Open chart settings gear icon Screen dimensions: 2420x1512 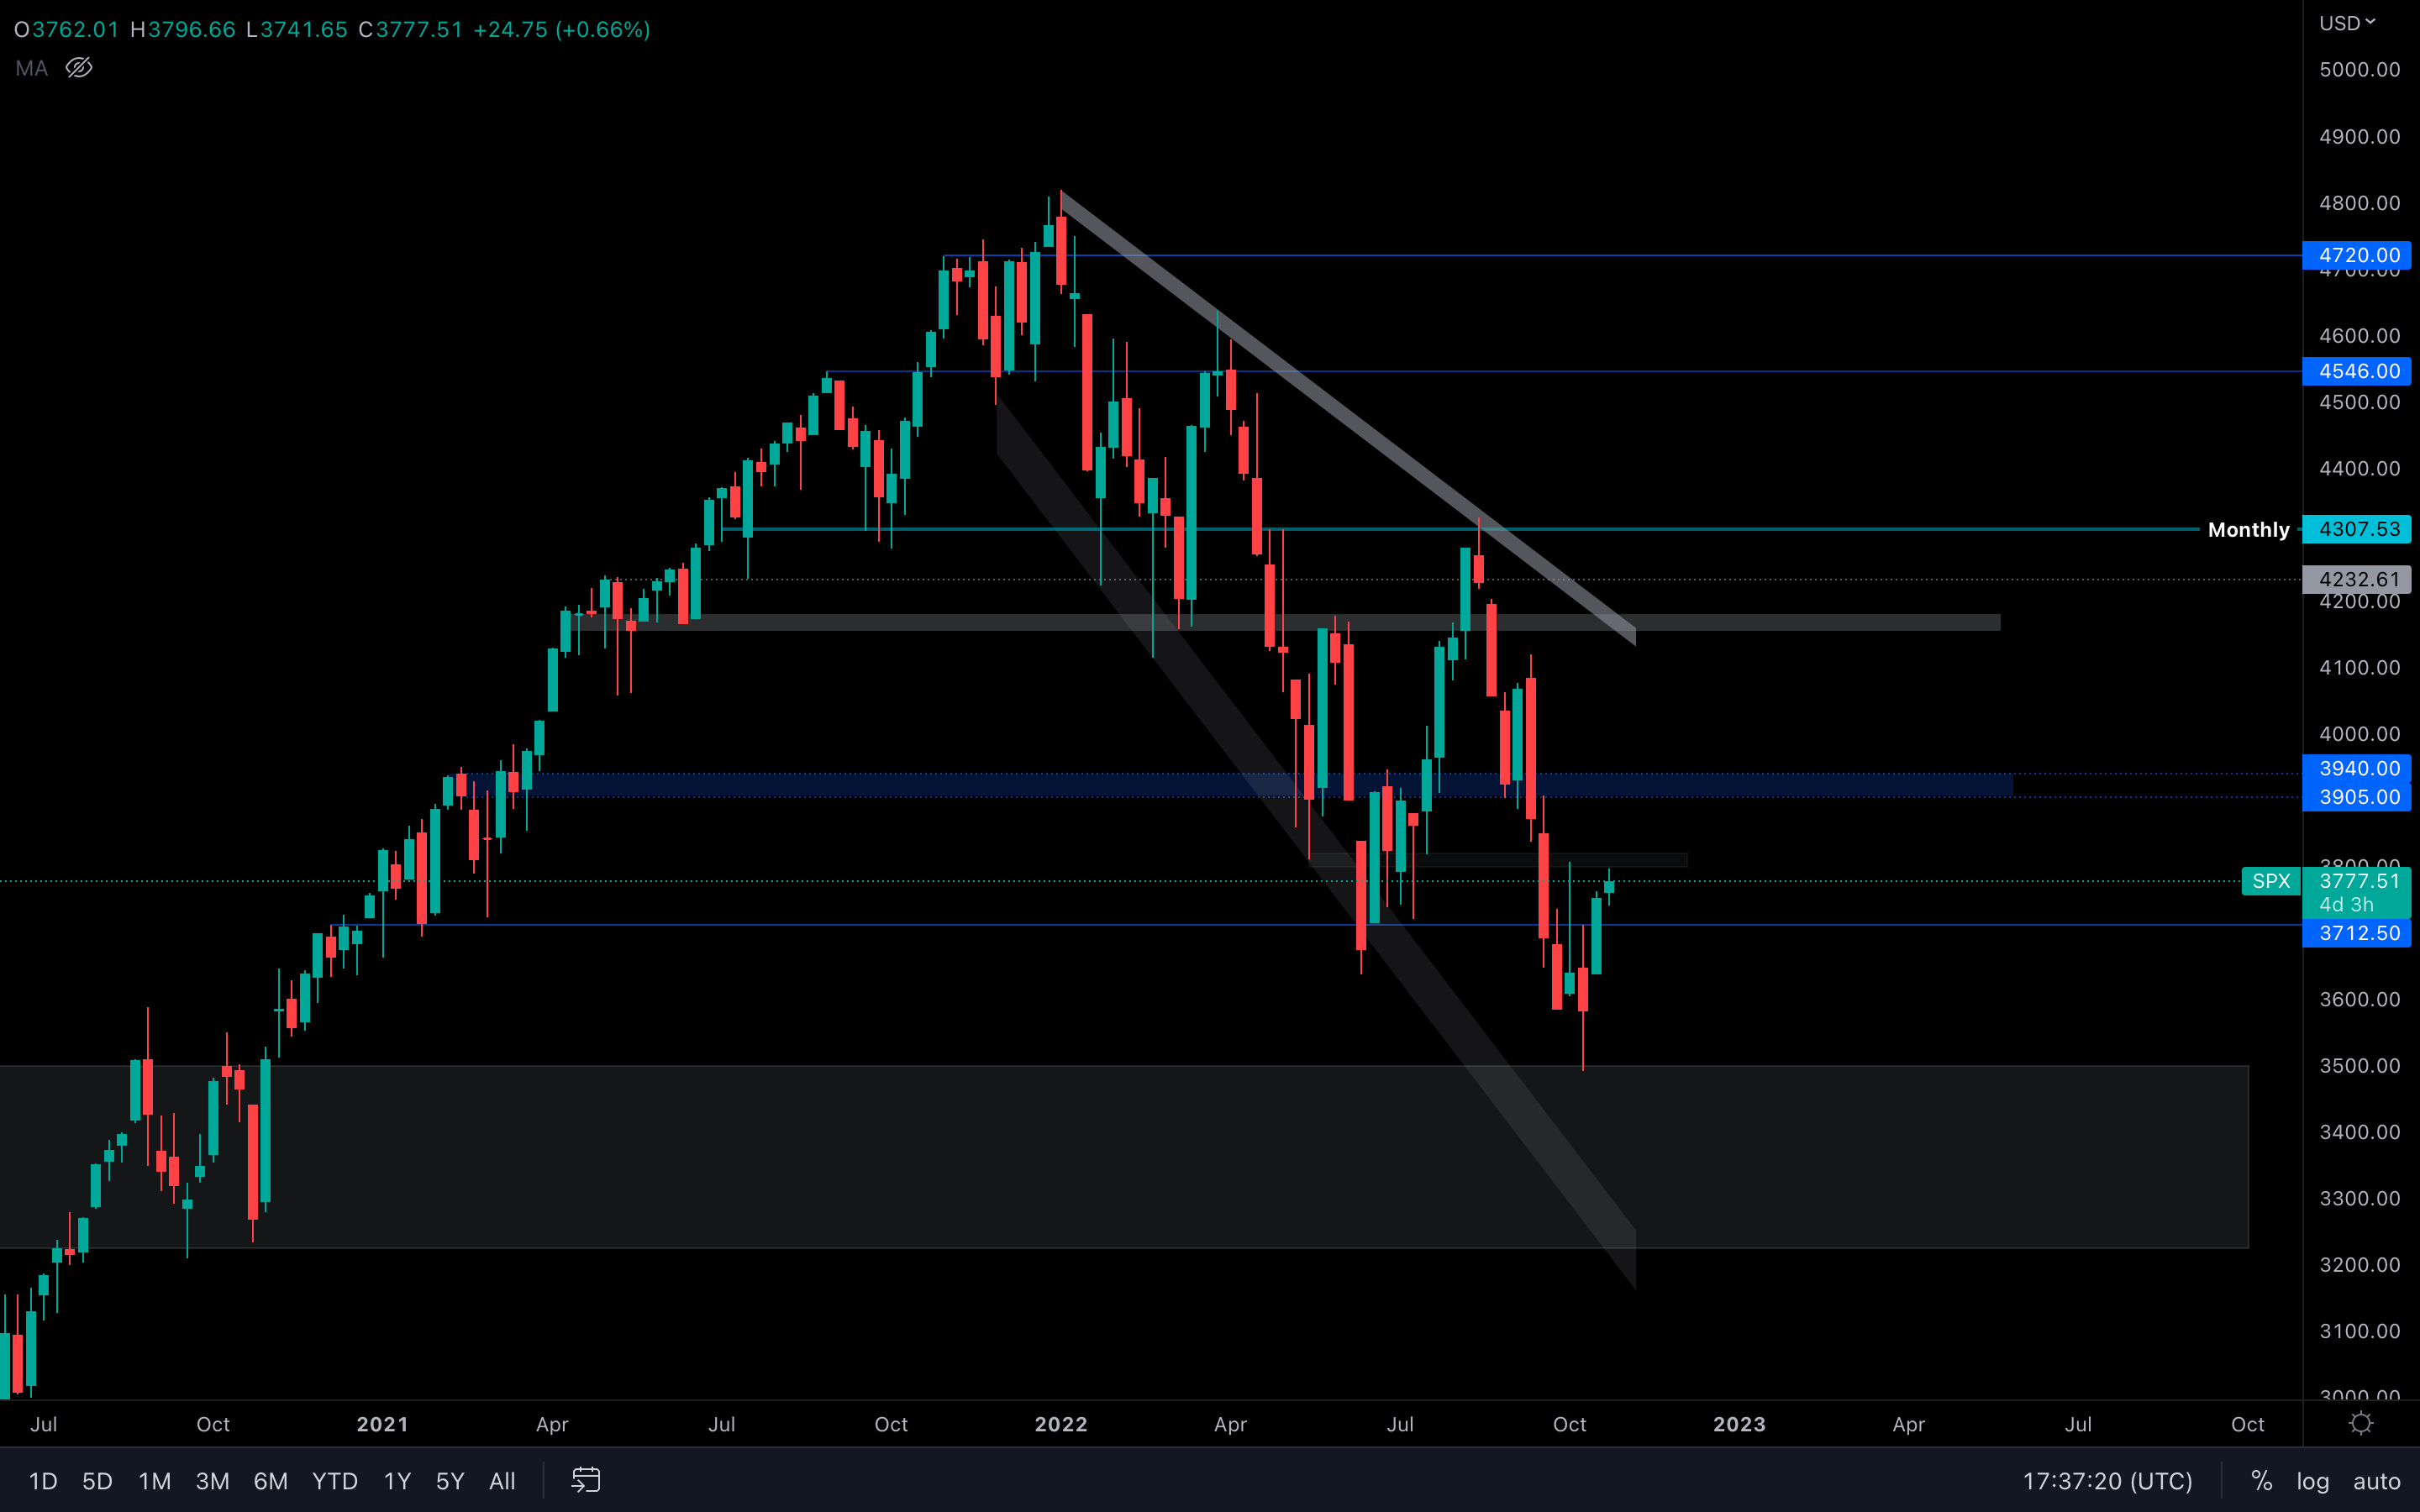tap(2361, 1423)
